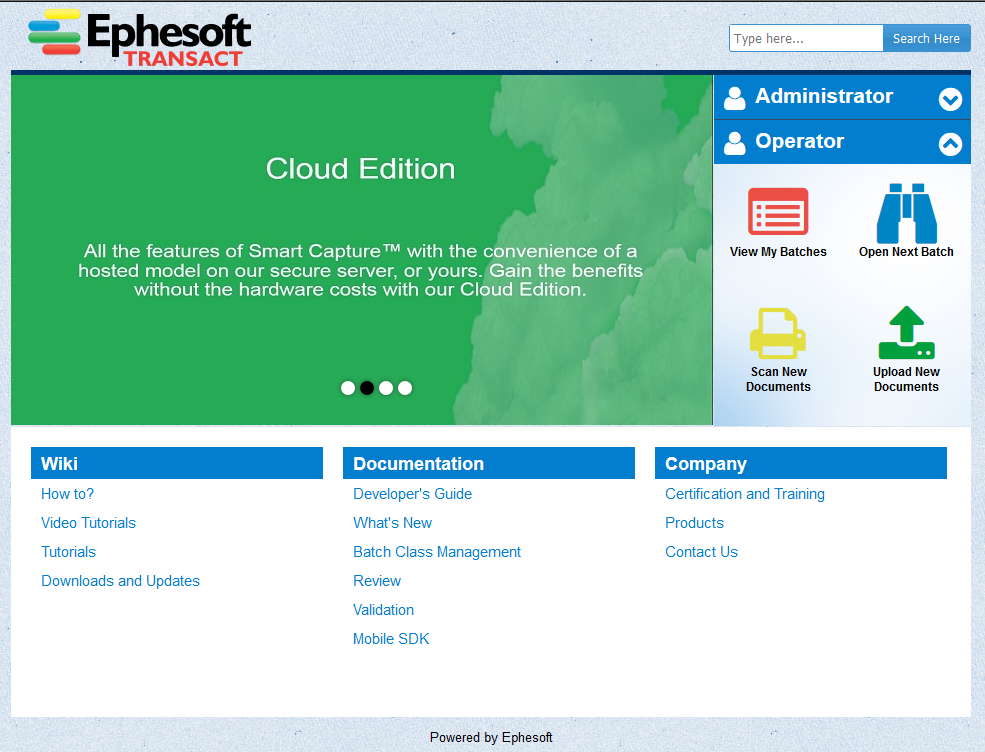985x752 pixels.
Task: Click the Scan New Documents printer icon
Action: 778,333
